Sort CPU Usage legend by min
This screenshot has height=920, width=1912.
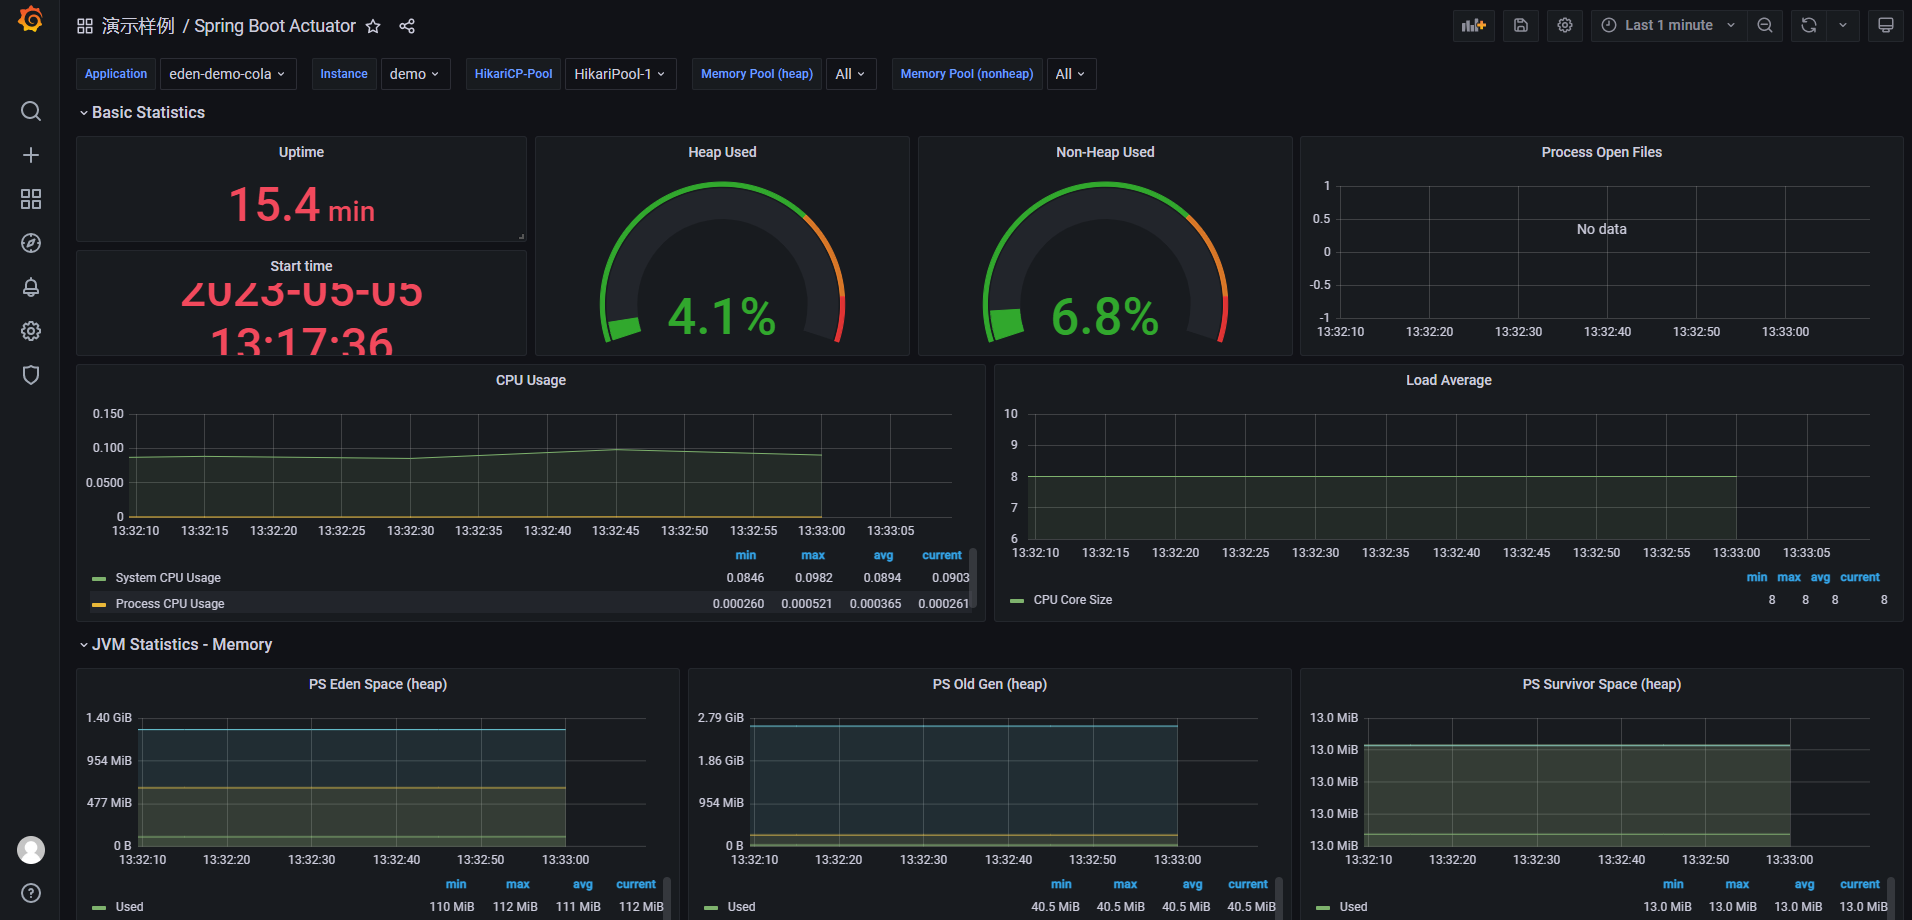pyautogui.click(x=746, y=555)
